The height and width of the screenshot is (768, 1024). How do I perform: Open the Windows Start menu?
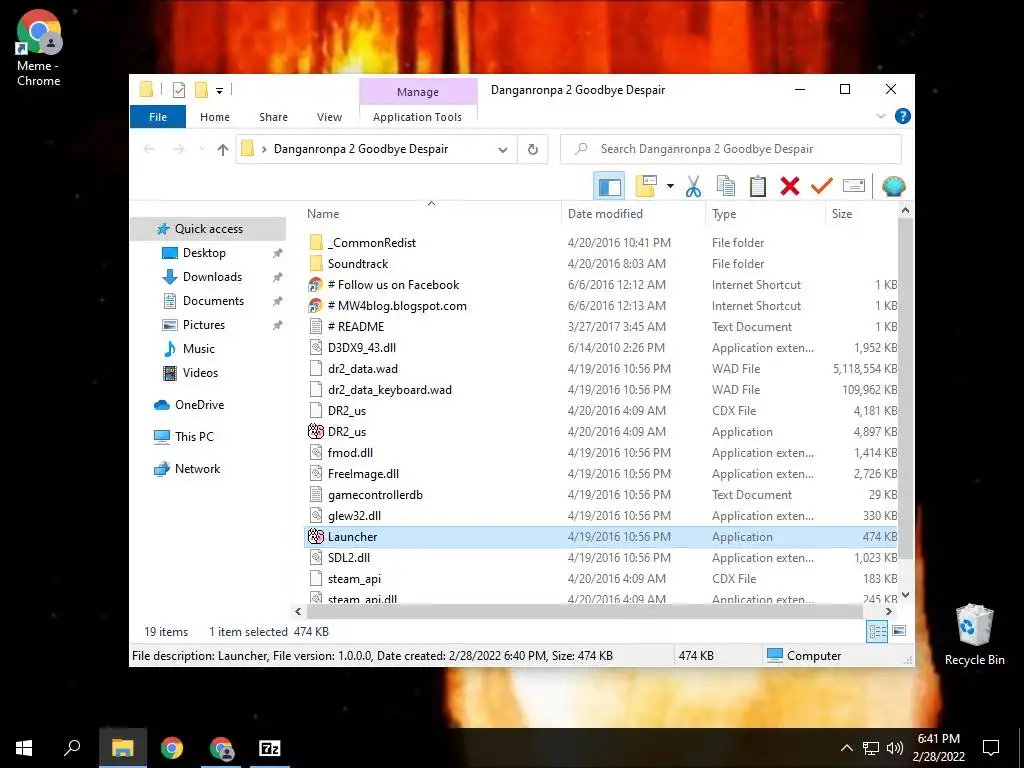pos(24,748)
